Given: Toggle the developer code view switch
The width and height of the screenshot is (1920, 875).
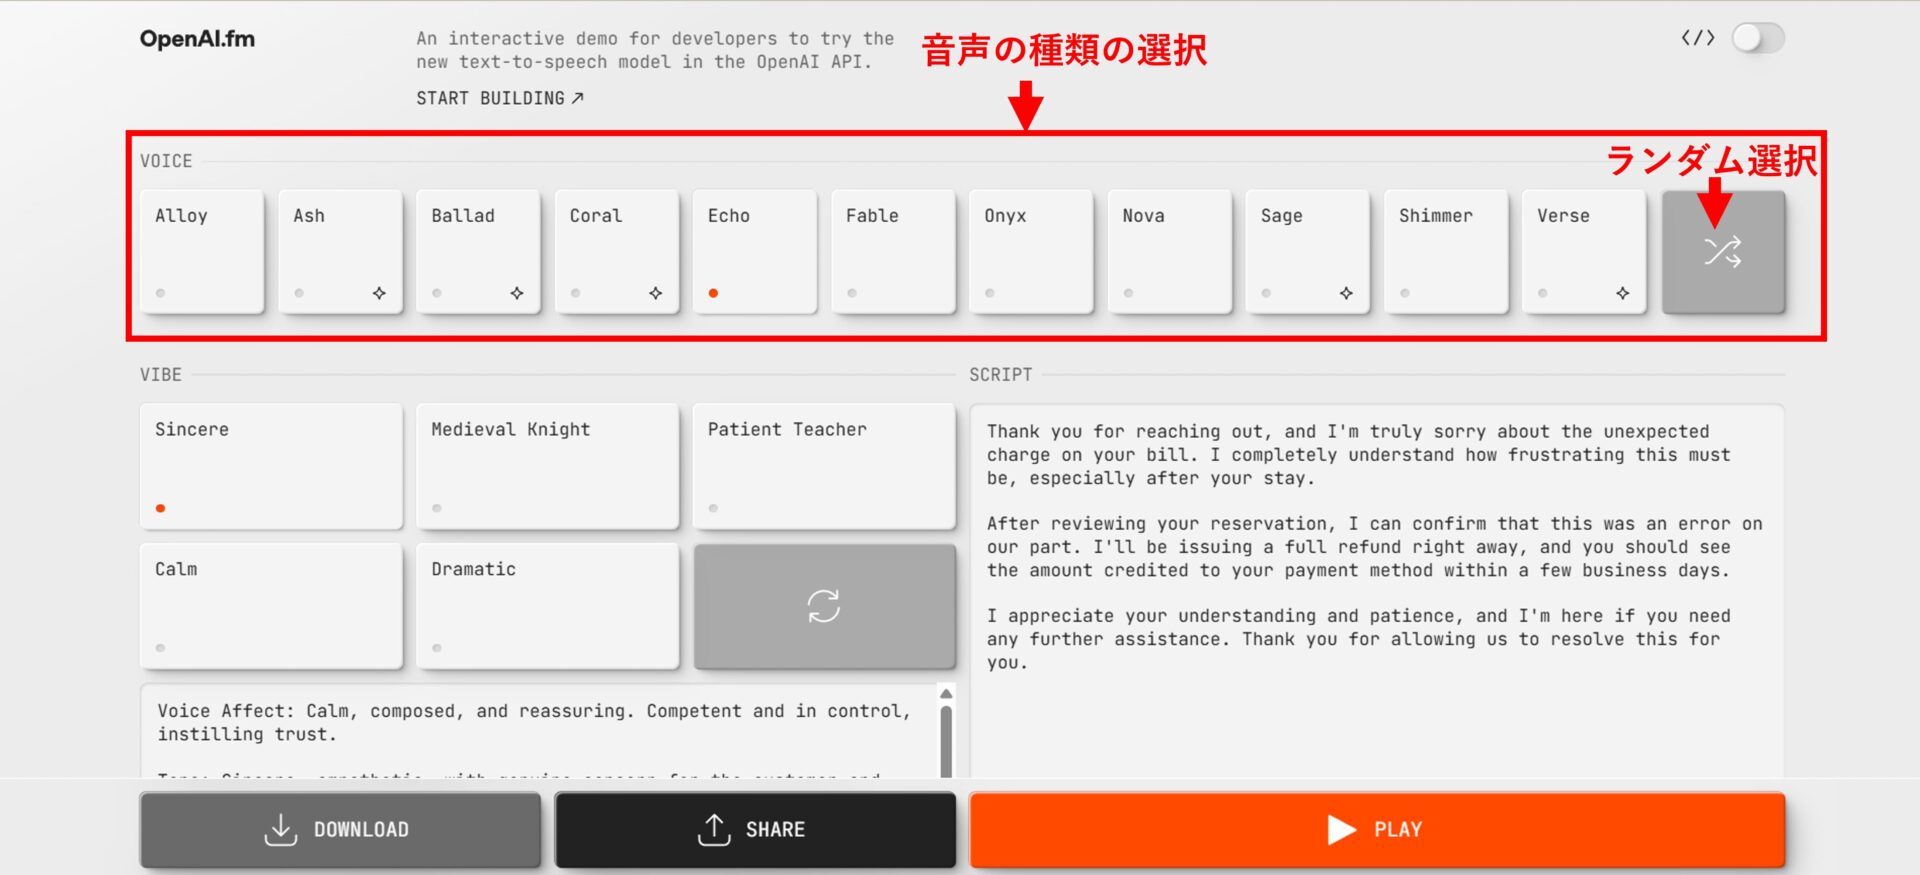Looking at the screenshot, I should click(x=1758, y=38).
